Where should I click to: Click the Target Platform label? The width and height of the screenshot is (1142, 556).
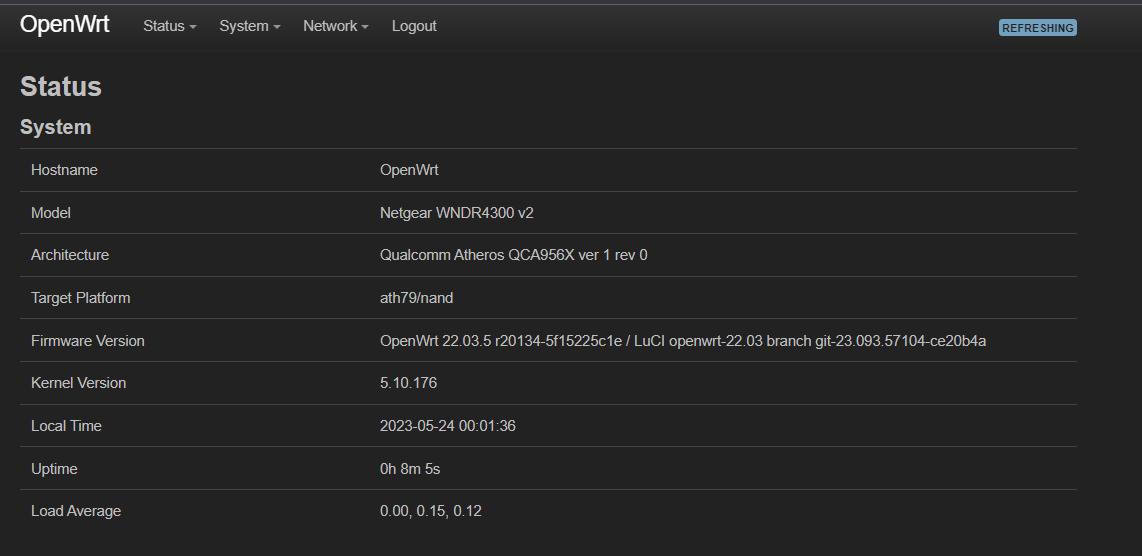click(80, 298)
